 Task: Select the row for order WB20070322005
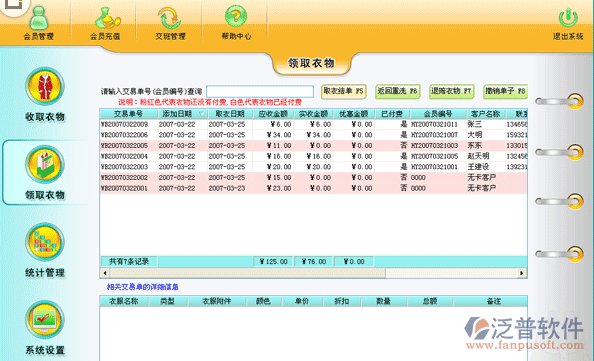click(x=314, y=145)
